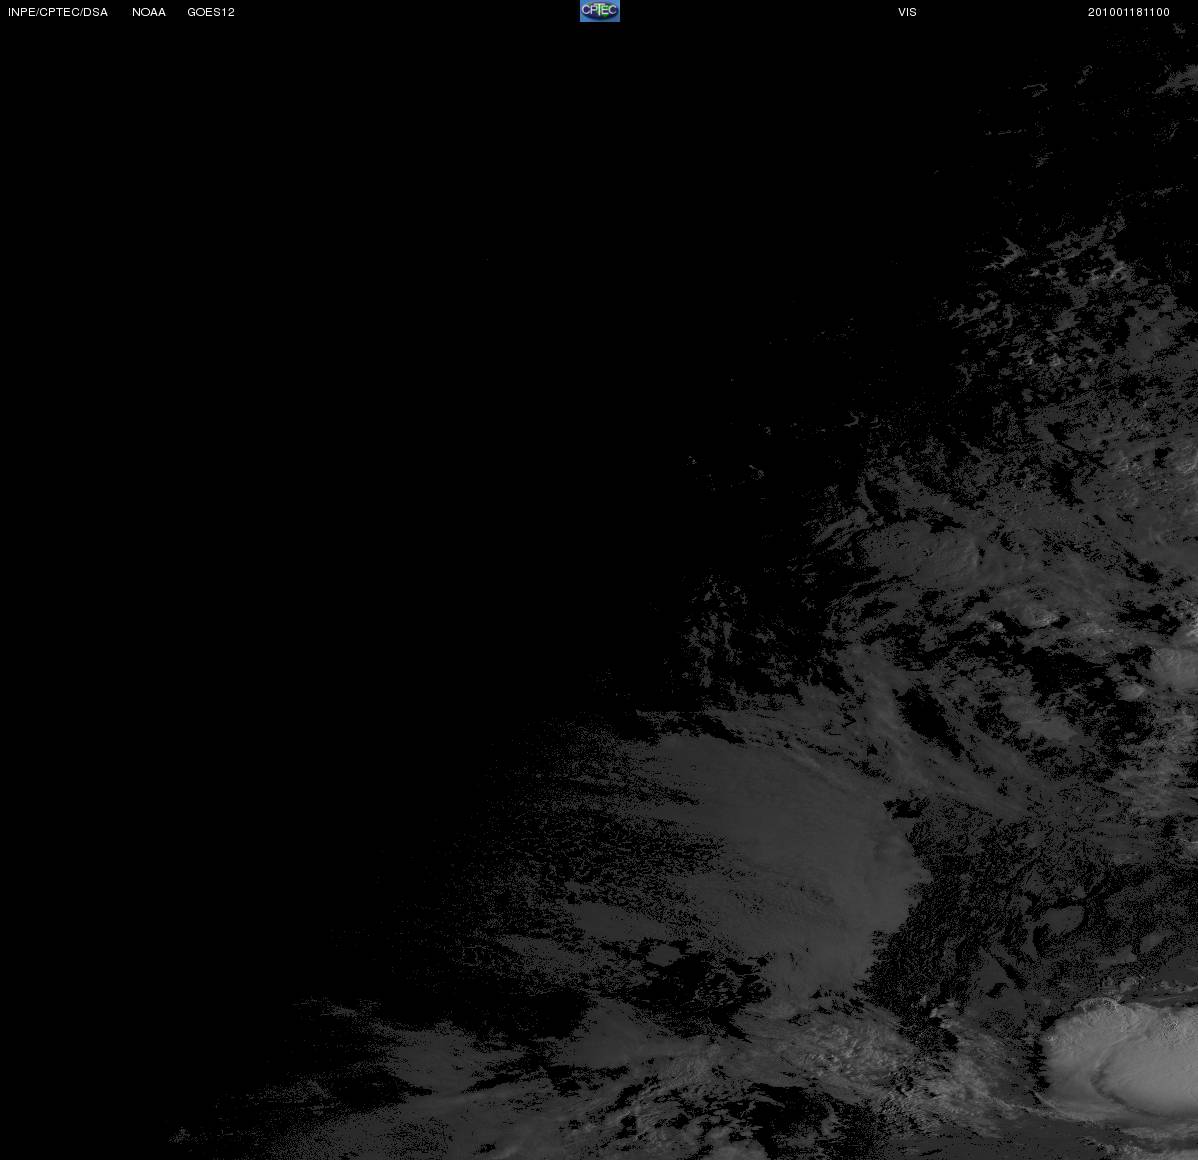Click the VIS channel label
Viewport: 1198px width, 1160px height.
tap(908, 12)
